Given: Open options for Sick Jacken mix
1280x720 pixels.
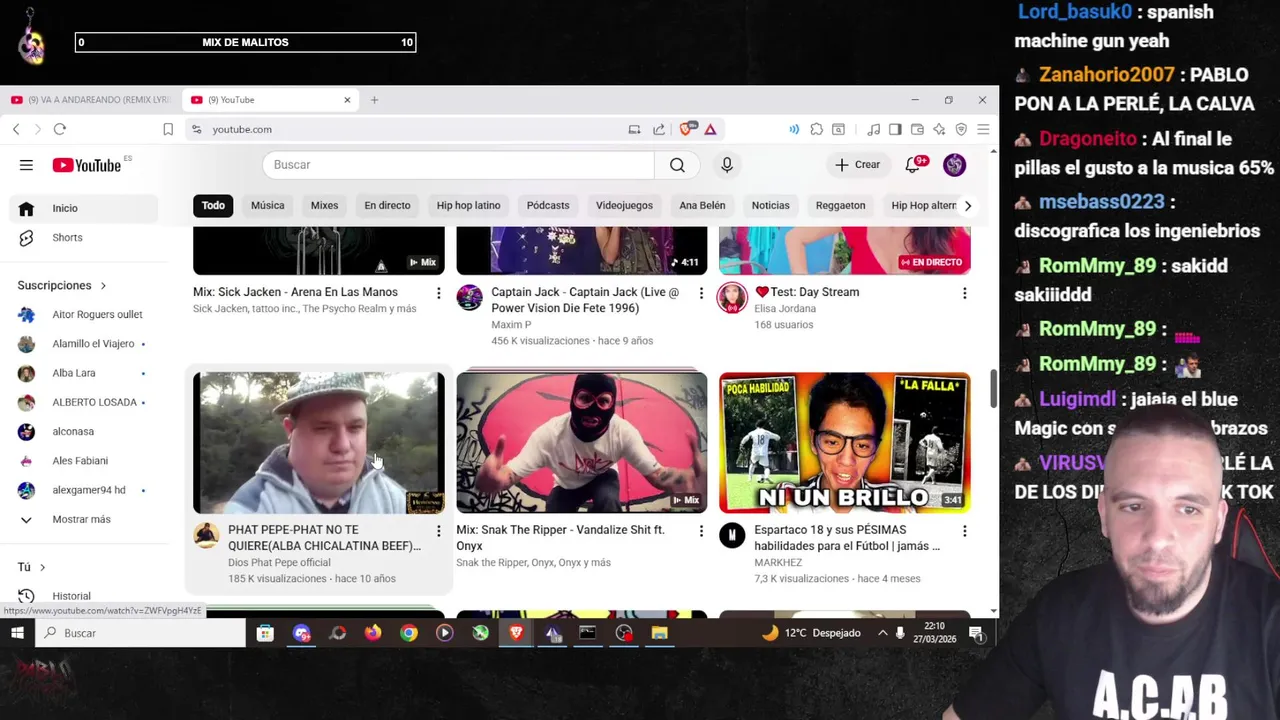Looking at the screenshot, I should click(438, 293).
